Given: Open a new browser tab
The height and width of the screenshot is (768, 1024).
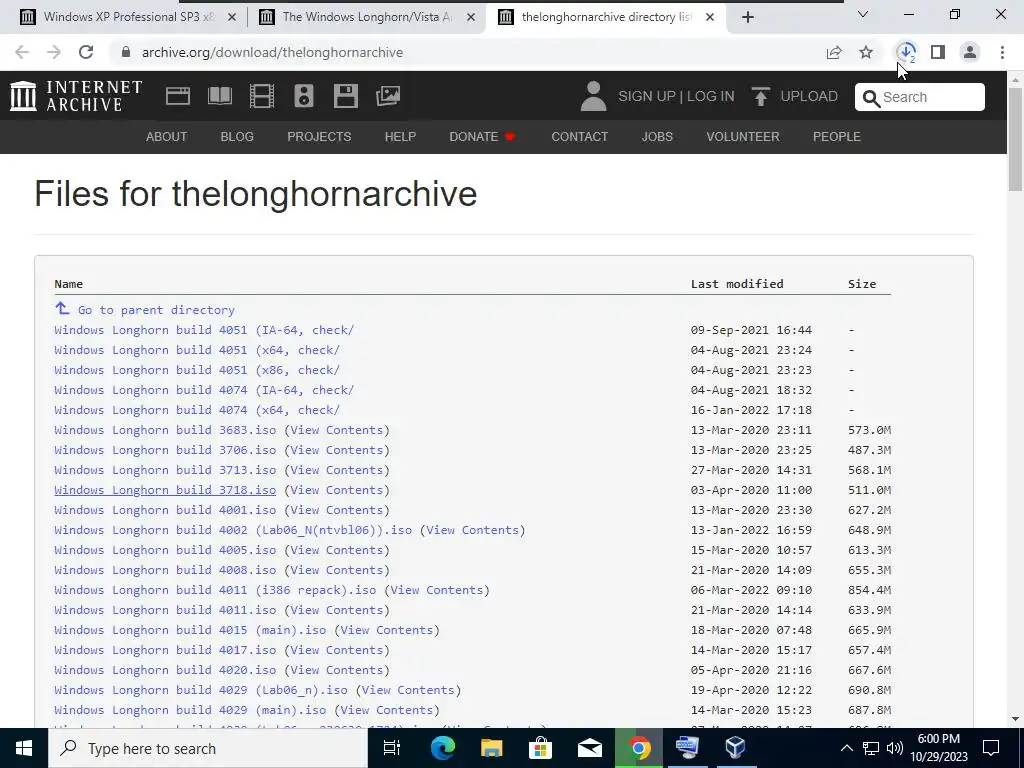Looking at the screenshot, I should (x=748, y=17).
